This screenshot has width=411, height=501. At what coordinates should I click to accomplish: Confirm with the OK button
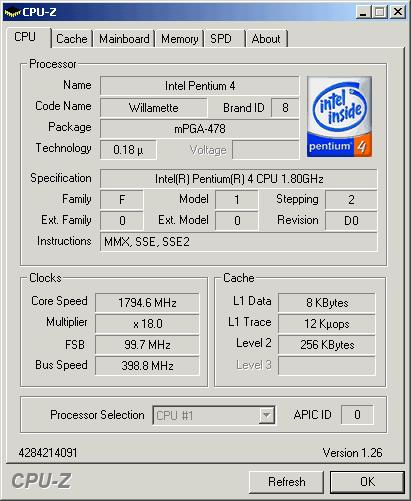[367, 482]
